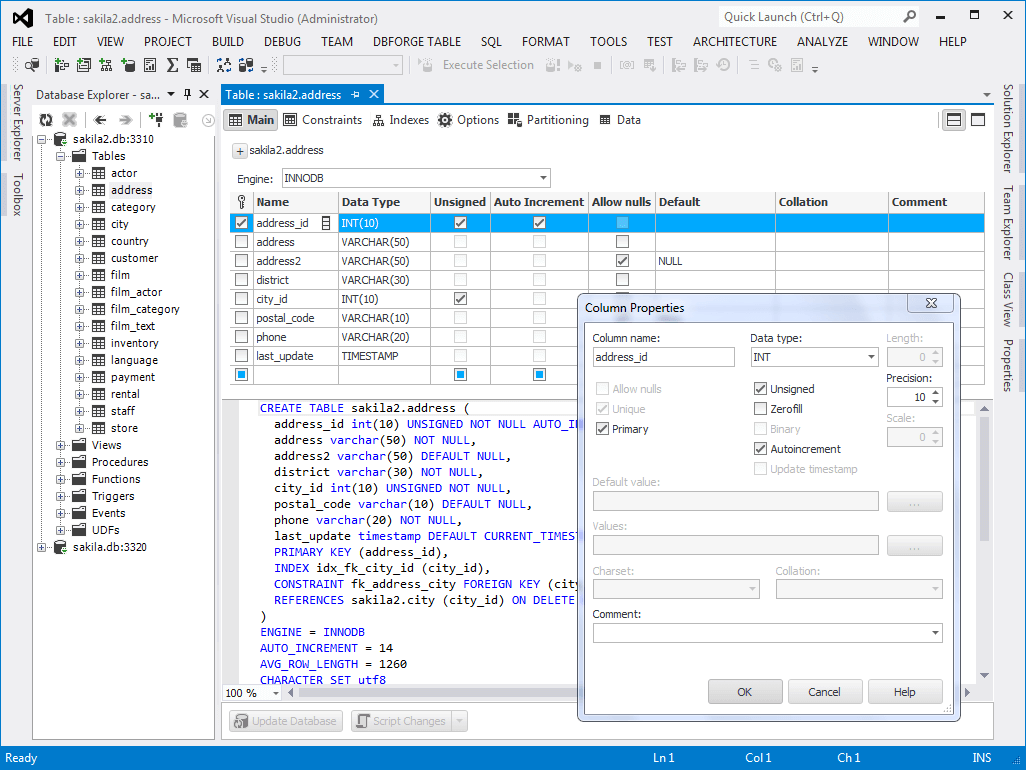Open the SQL menu

(x=491, y=41)
